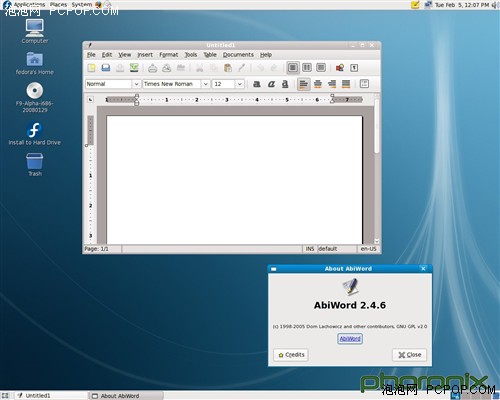
Task: Click the last icon in the formatting toolbar
Action: click(364, 84)
